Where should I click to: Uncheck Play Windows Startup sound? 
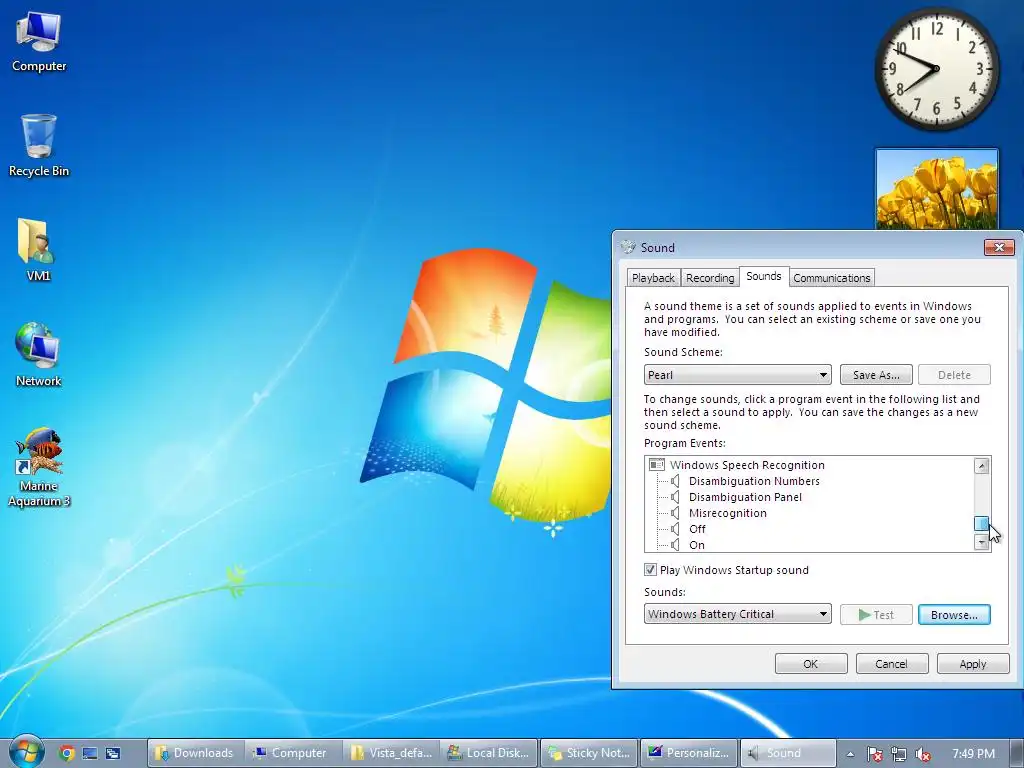coord(650,569)
